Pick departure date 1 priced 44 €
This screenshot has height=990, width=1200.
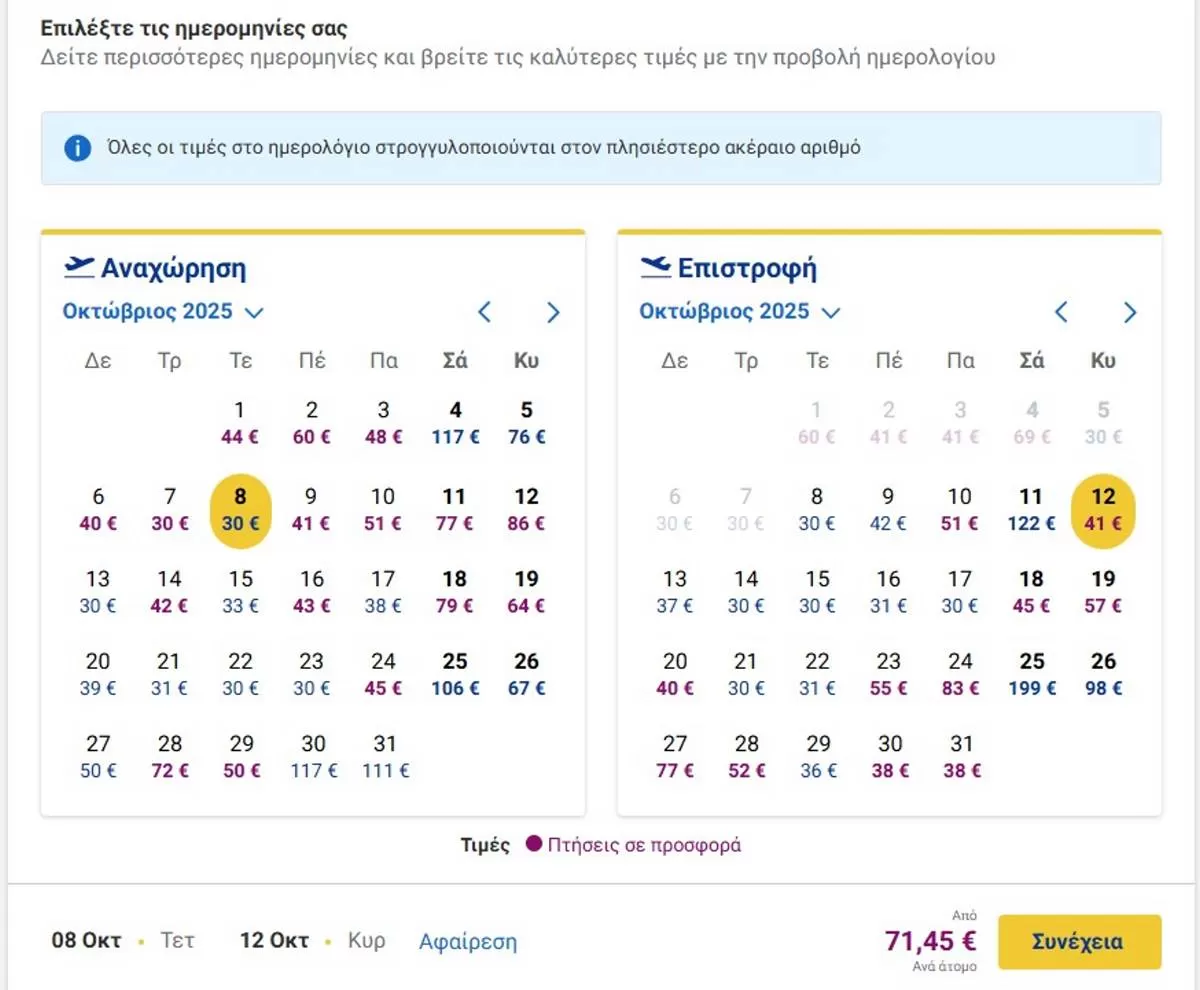click(x=240, y=423)
